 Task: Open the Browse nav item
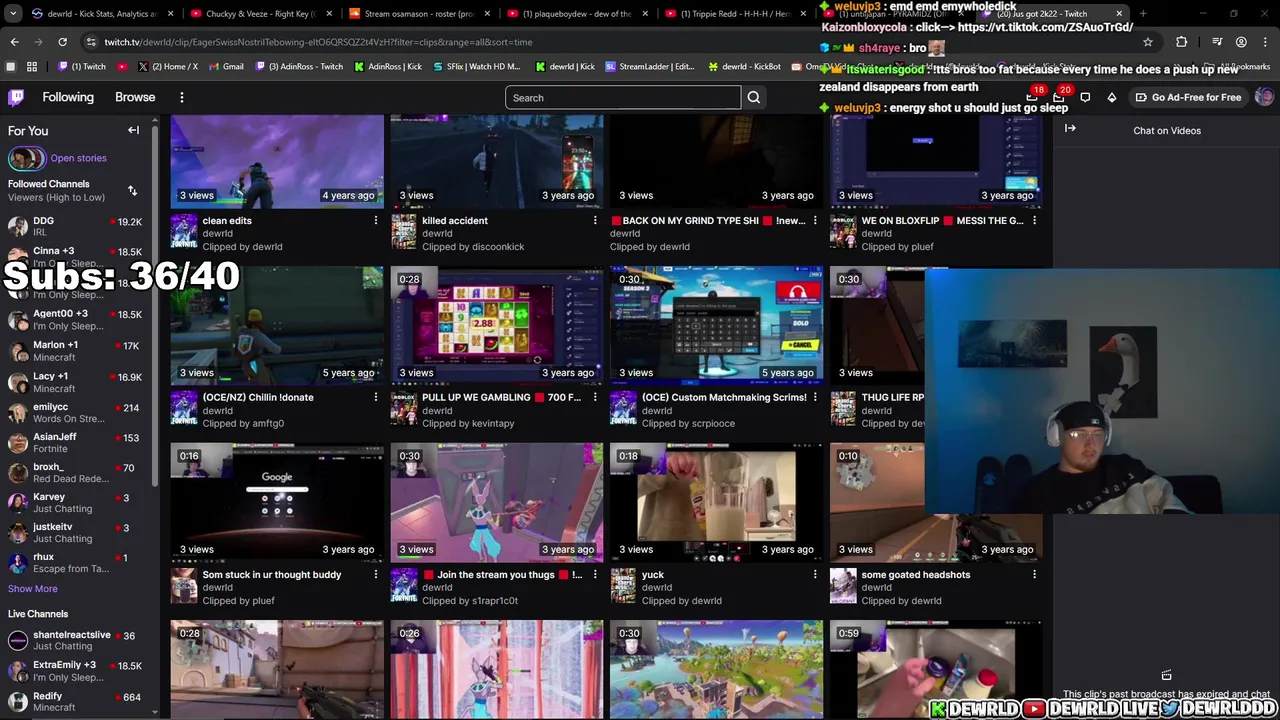[x=135, y=97]
